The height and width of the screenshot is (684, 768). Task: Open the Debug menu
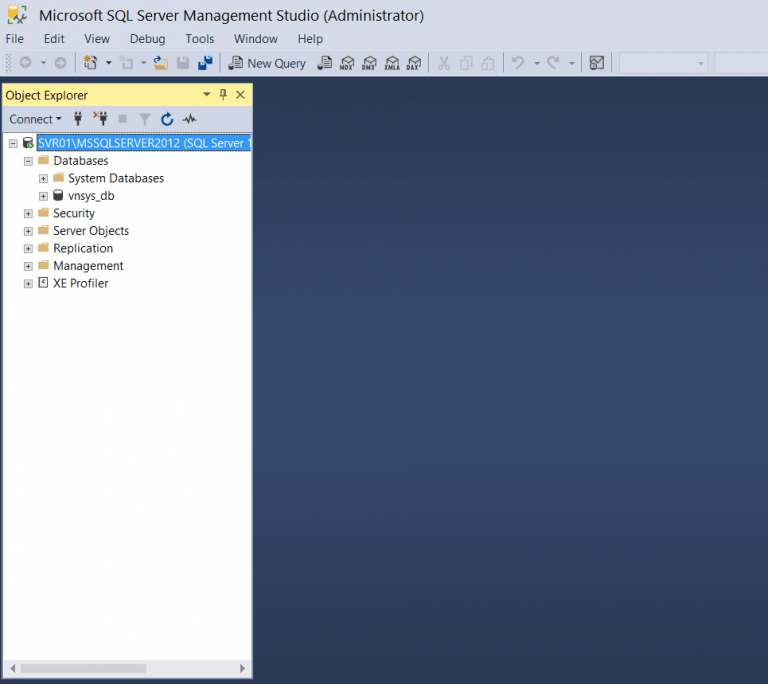147,39
